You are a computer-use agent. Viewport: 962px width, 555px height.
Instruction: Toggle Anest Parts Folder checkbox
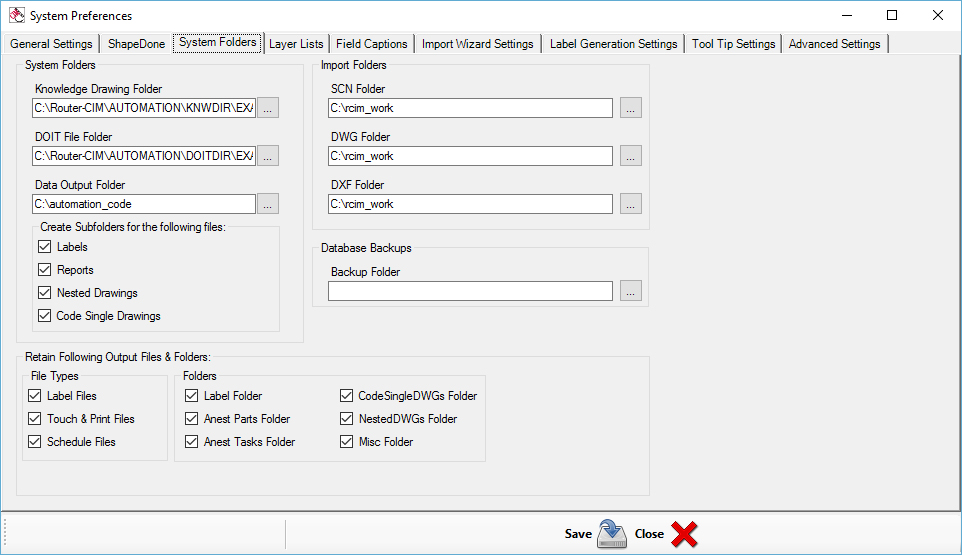[191, 419]
